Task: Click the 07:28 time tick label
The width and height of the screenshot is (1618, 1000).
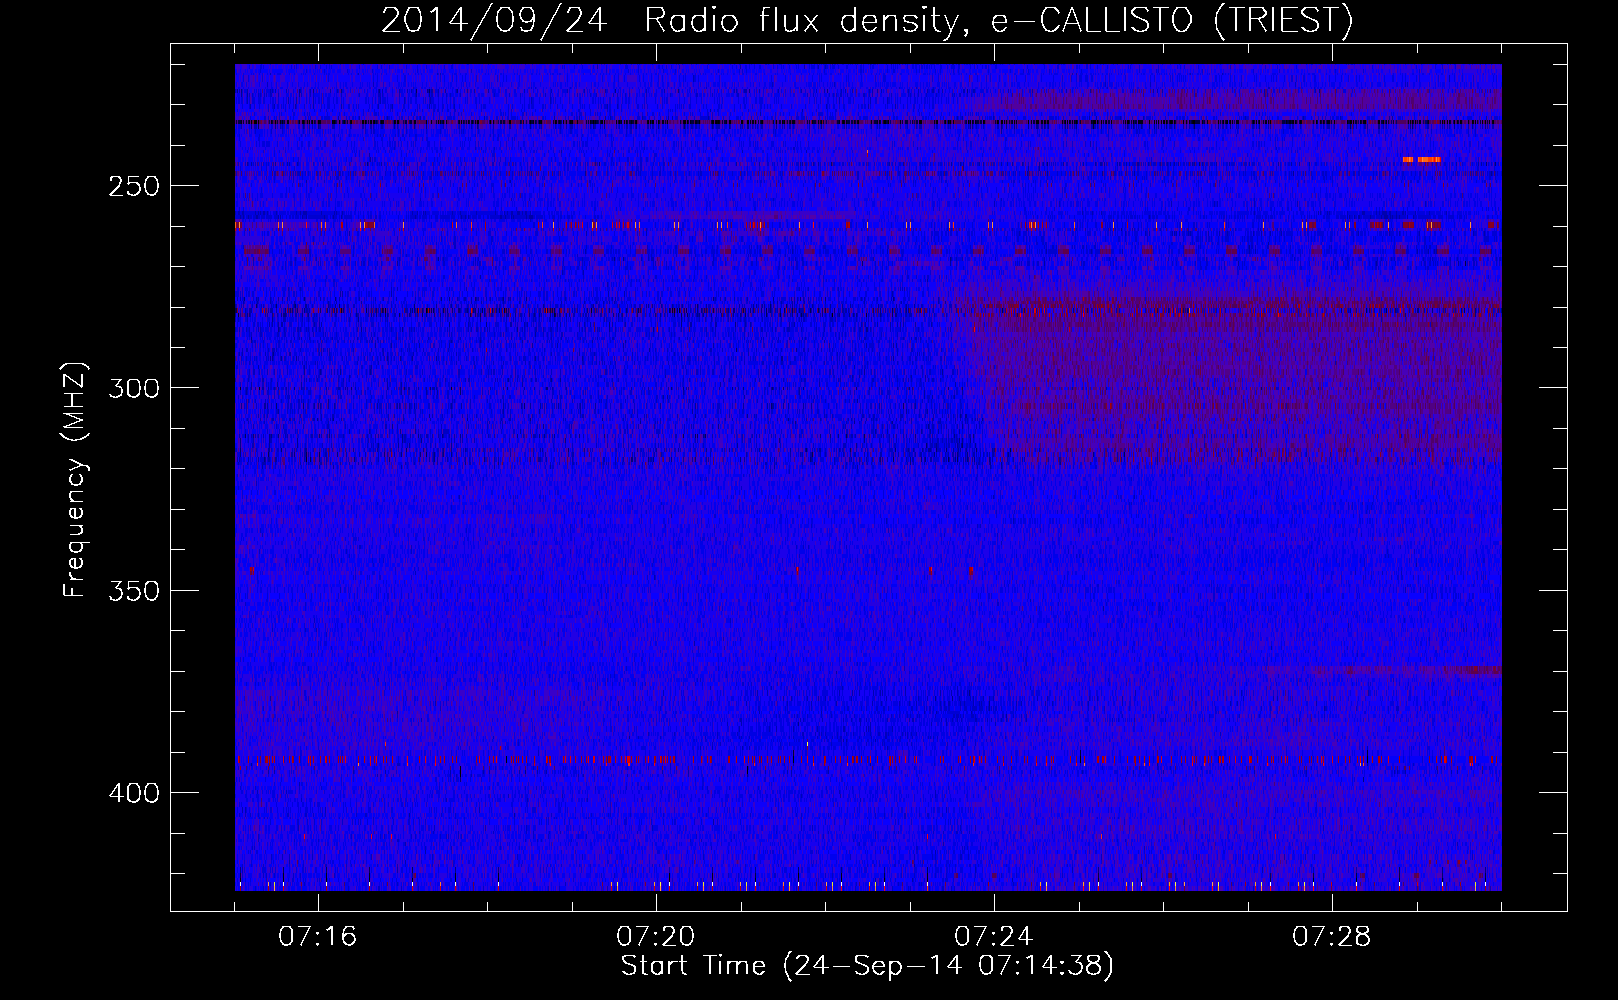Action: (x=1331, y=937)
